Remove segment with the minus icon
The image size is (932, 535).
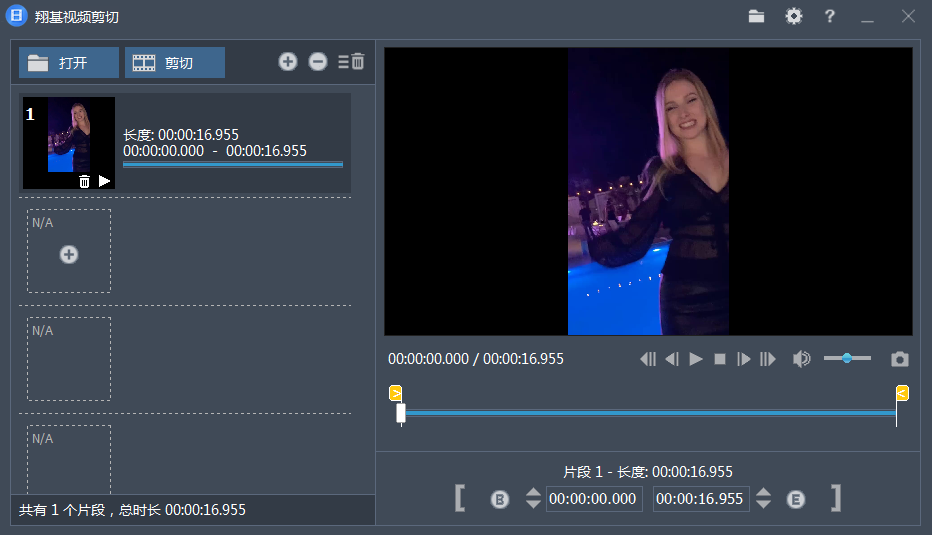tap(318, 62)
